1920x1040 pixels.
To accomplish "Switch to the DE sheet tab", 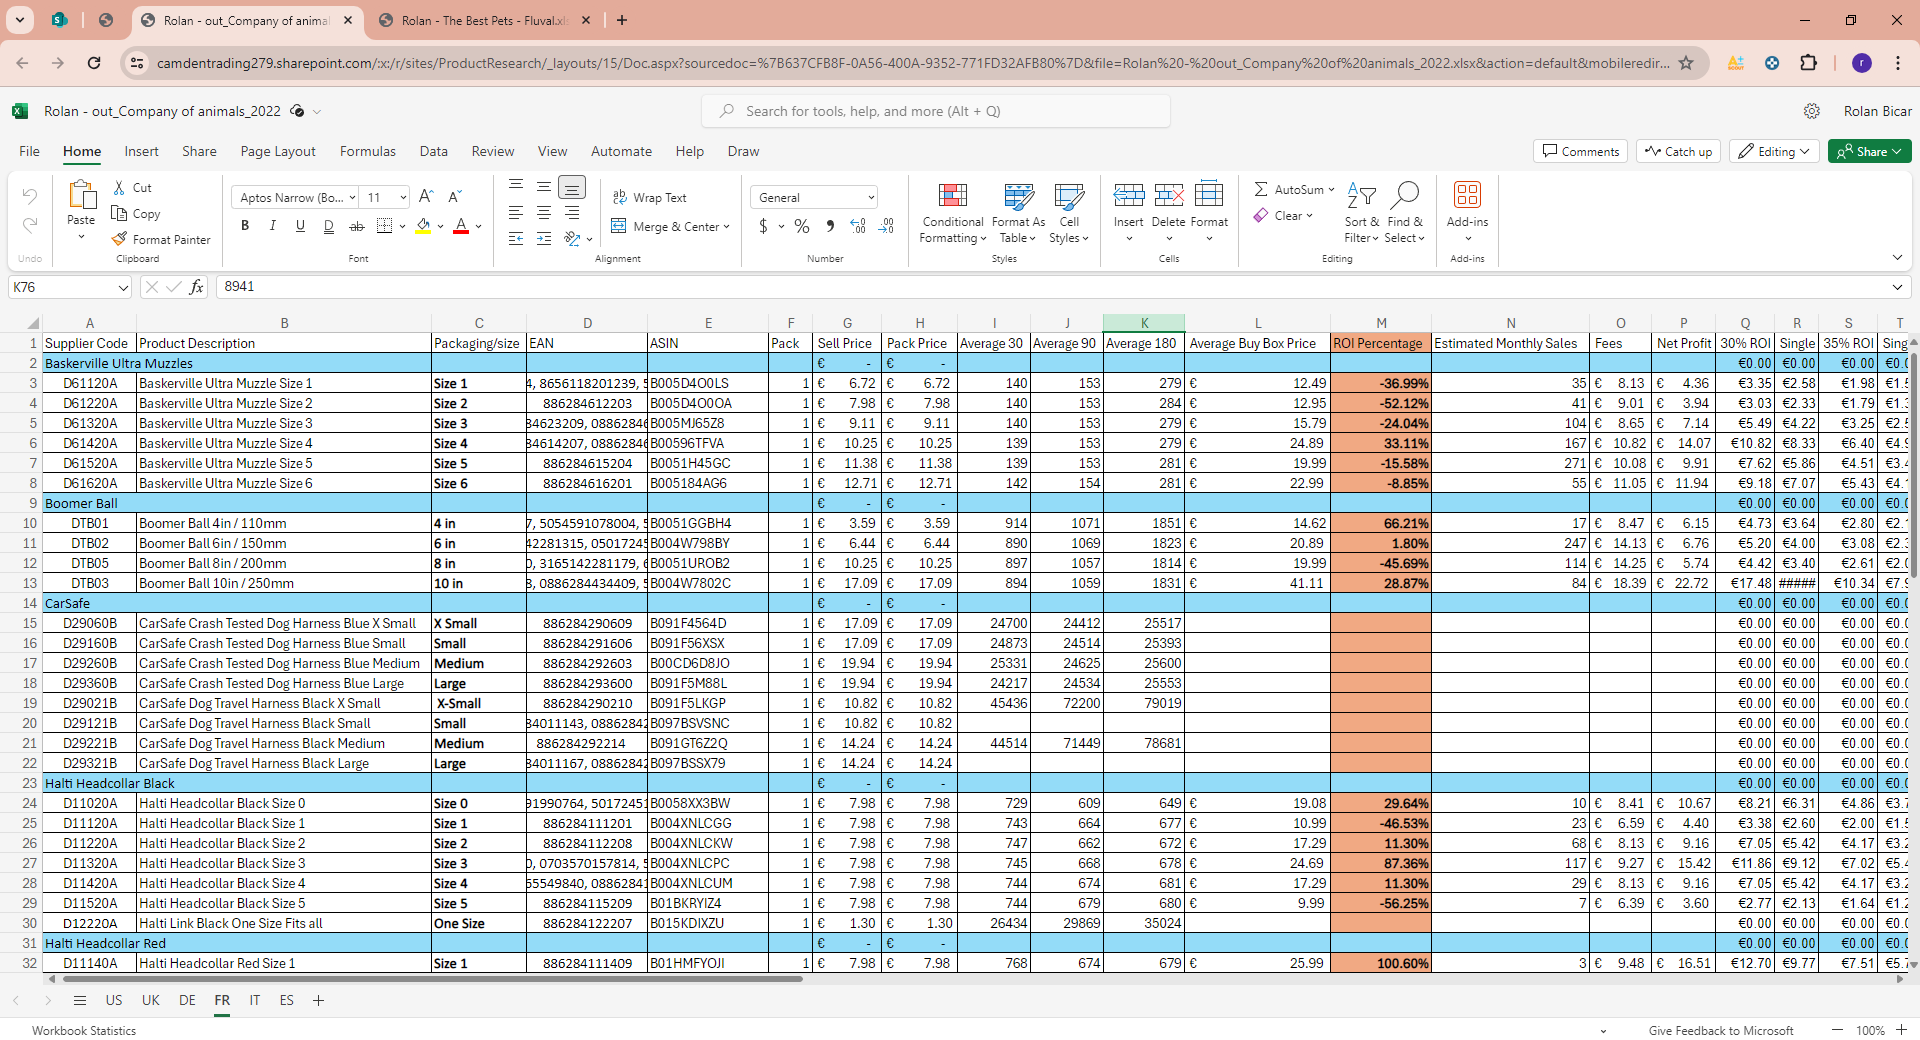I will [x=187, y=1000].
